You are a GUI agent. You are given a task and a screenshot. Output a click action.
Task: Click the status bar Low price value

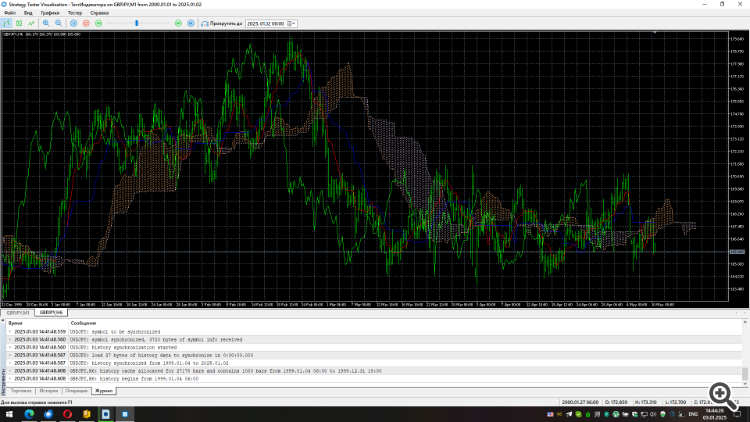676,402
